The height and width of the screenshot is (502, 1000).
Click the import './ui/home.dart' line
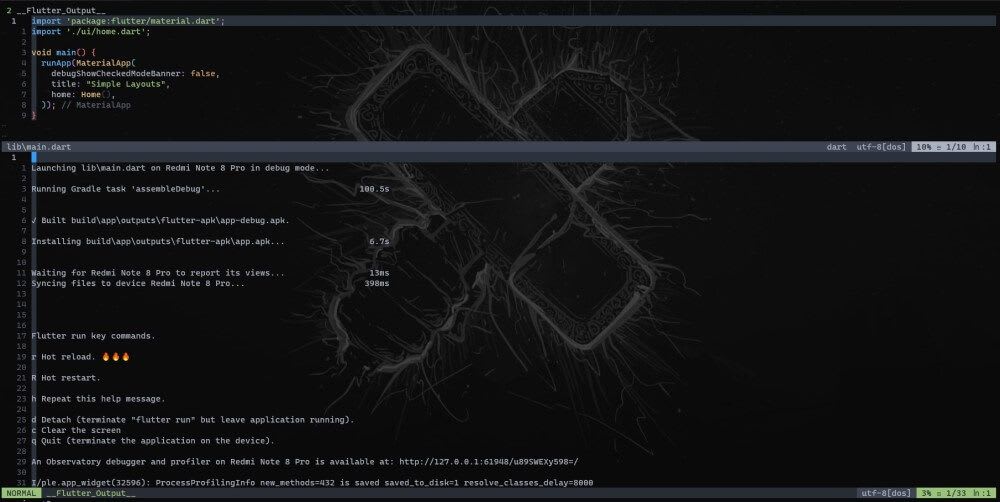click(91, 31)
